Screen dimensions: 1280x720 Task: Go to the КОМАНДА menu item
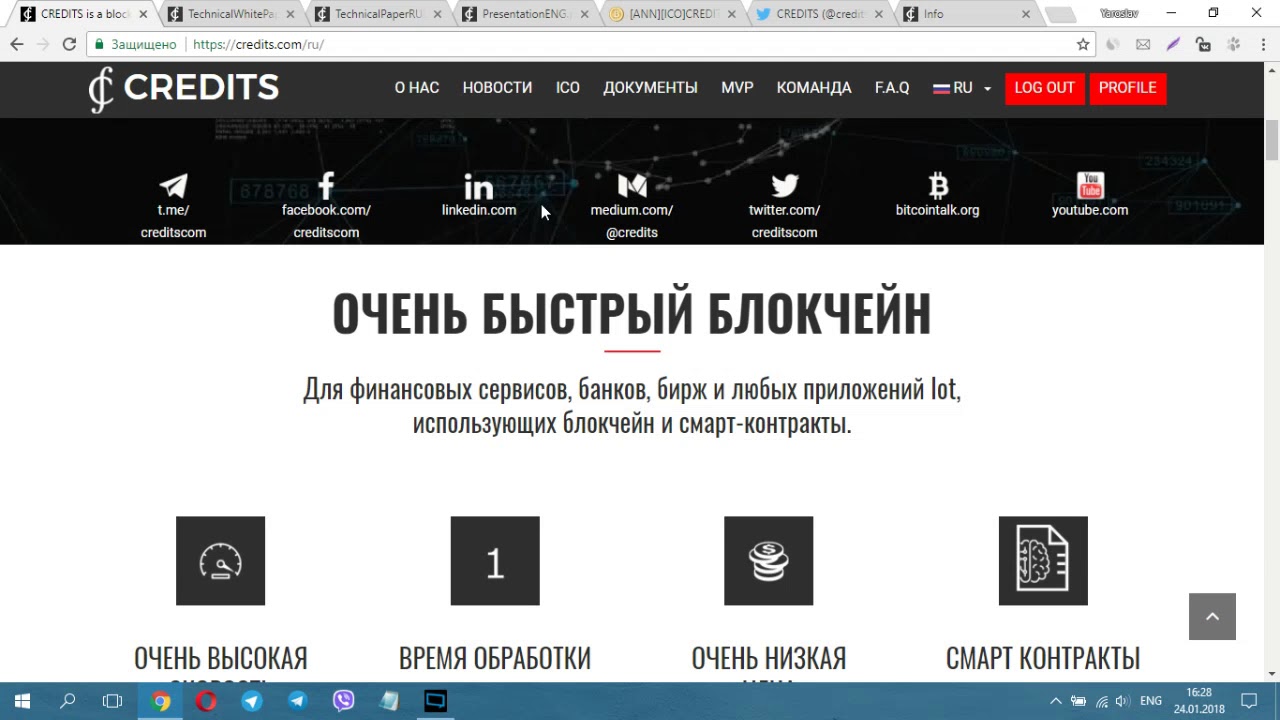point(814,88)
